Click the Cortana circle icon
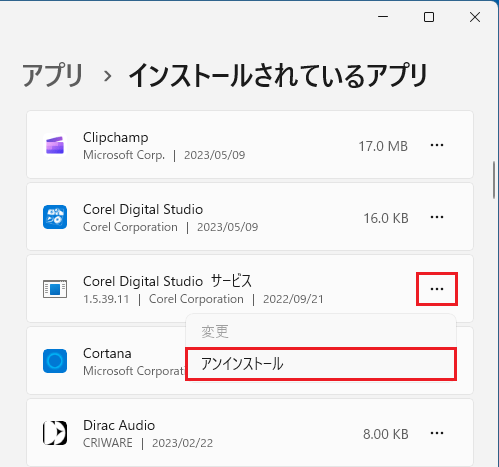 tap(55, 361)
